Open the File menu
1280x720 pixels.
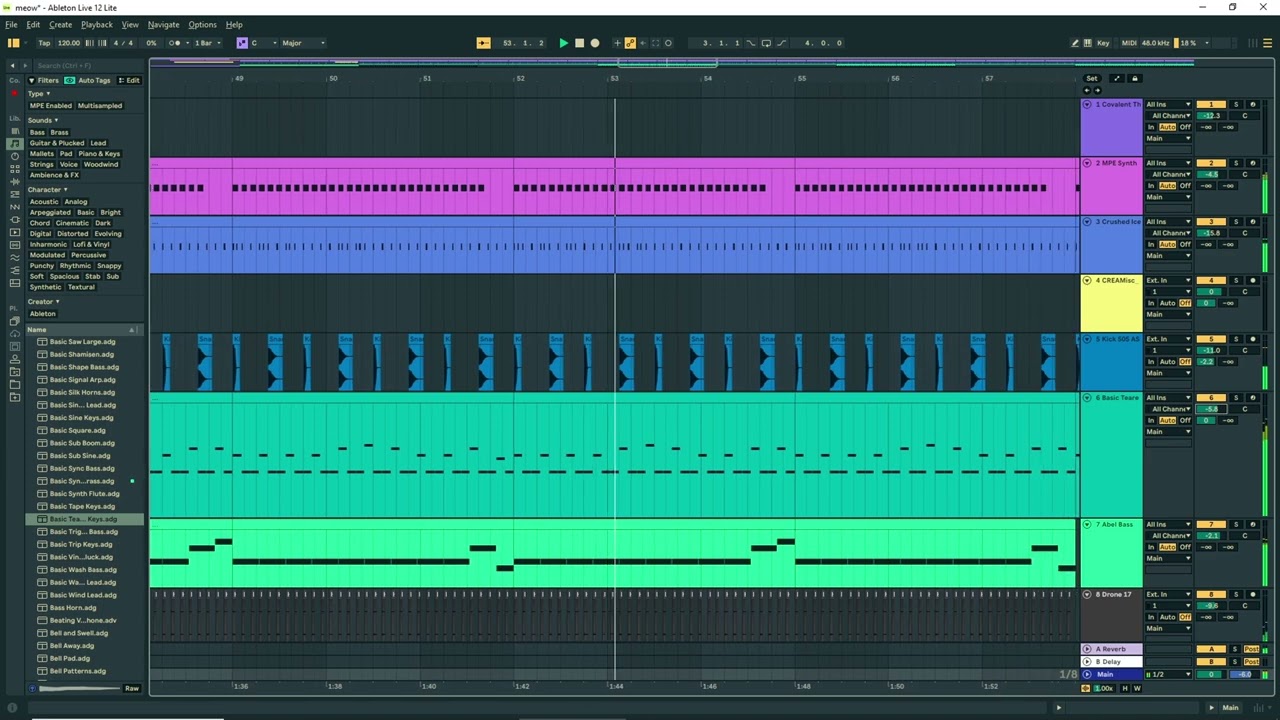point(11,24)
